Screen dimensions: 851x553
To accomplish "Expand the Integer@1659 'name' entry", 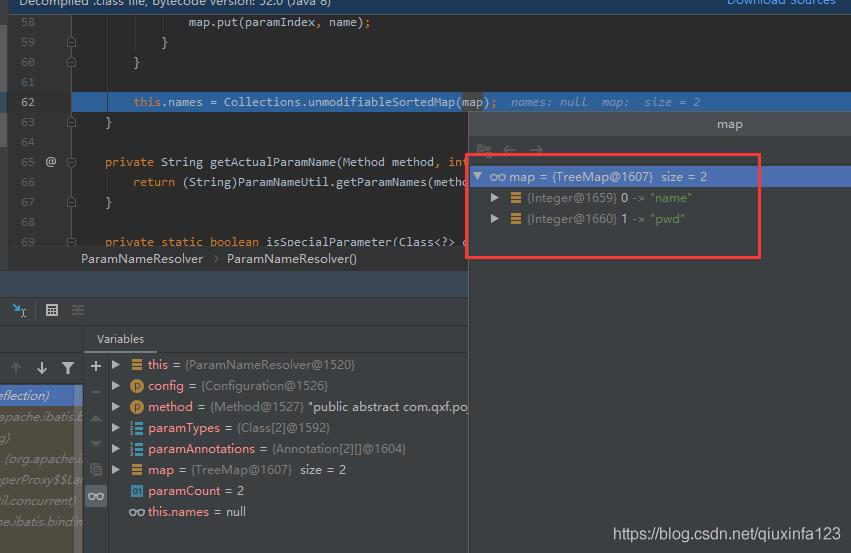I will pos(495,198).
